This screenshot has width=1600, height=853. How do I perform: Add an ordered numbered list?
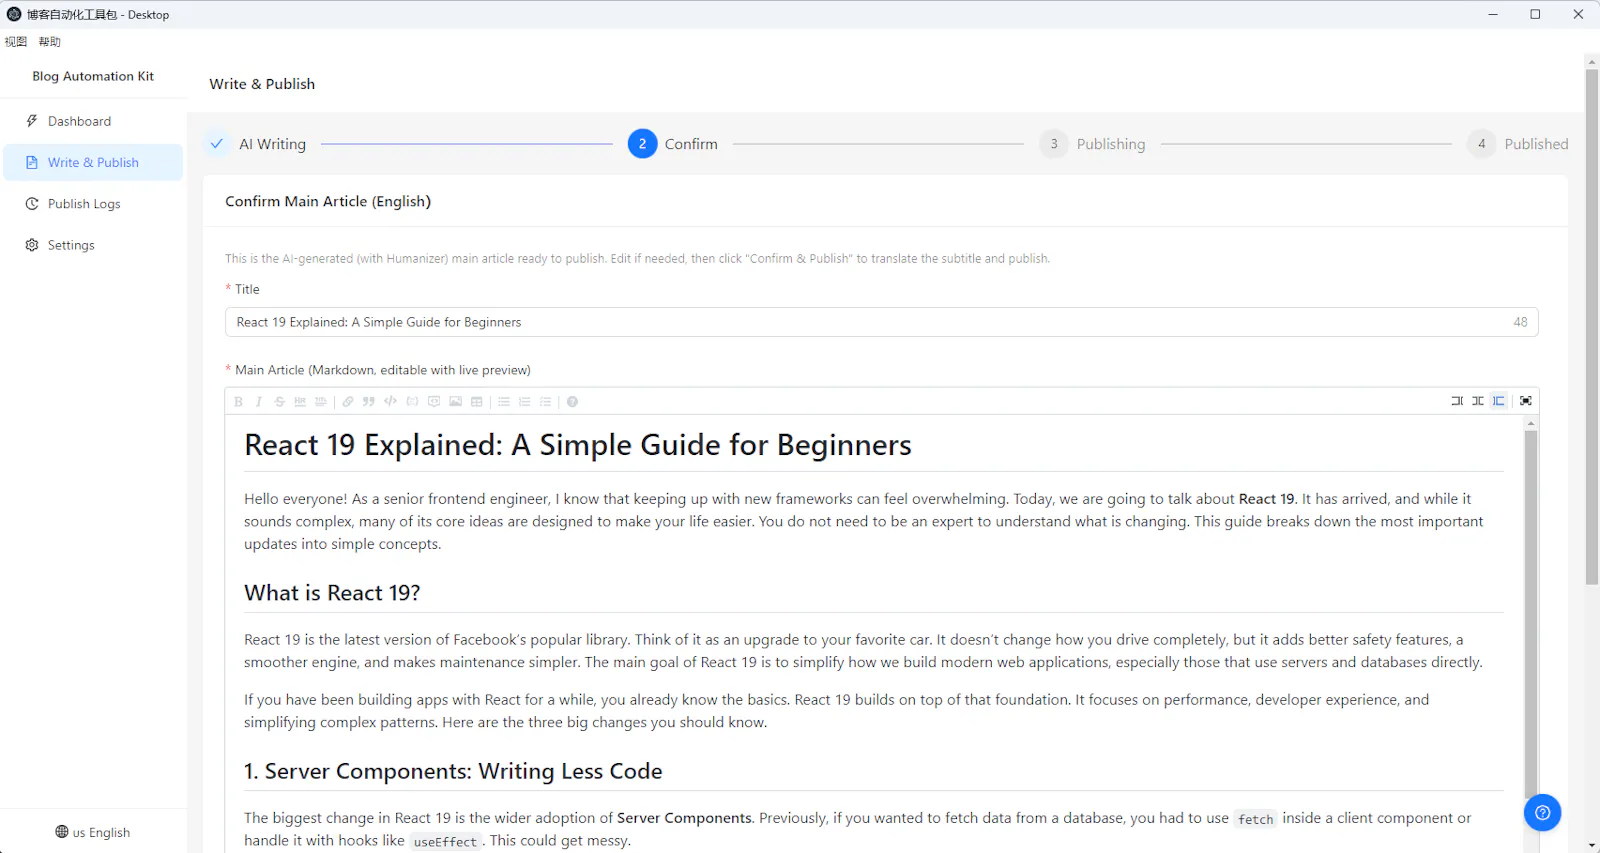pyautogui.click(x=525, y=402)
